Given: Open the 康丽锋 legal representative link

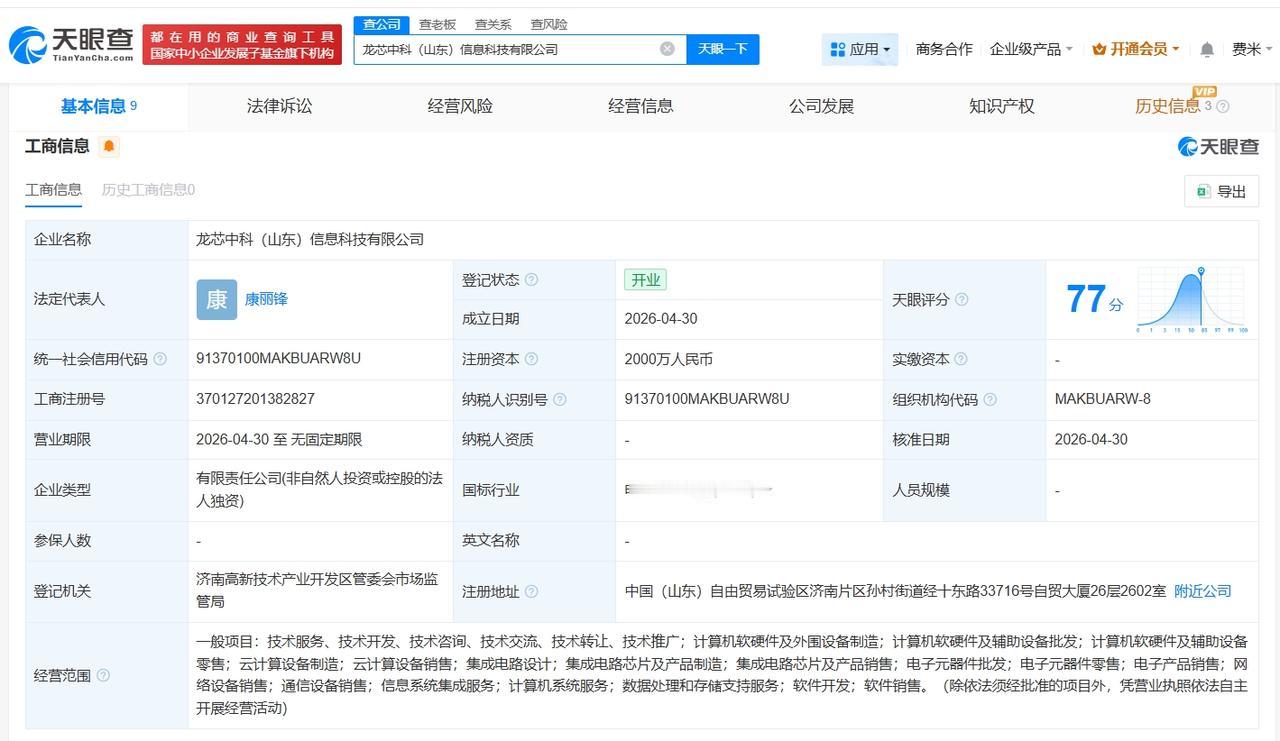Looking at the screenshot, I should pos(266,299).
